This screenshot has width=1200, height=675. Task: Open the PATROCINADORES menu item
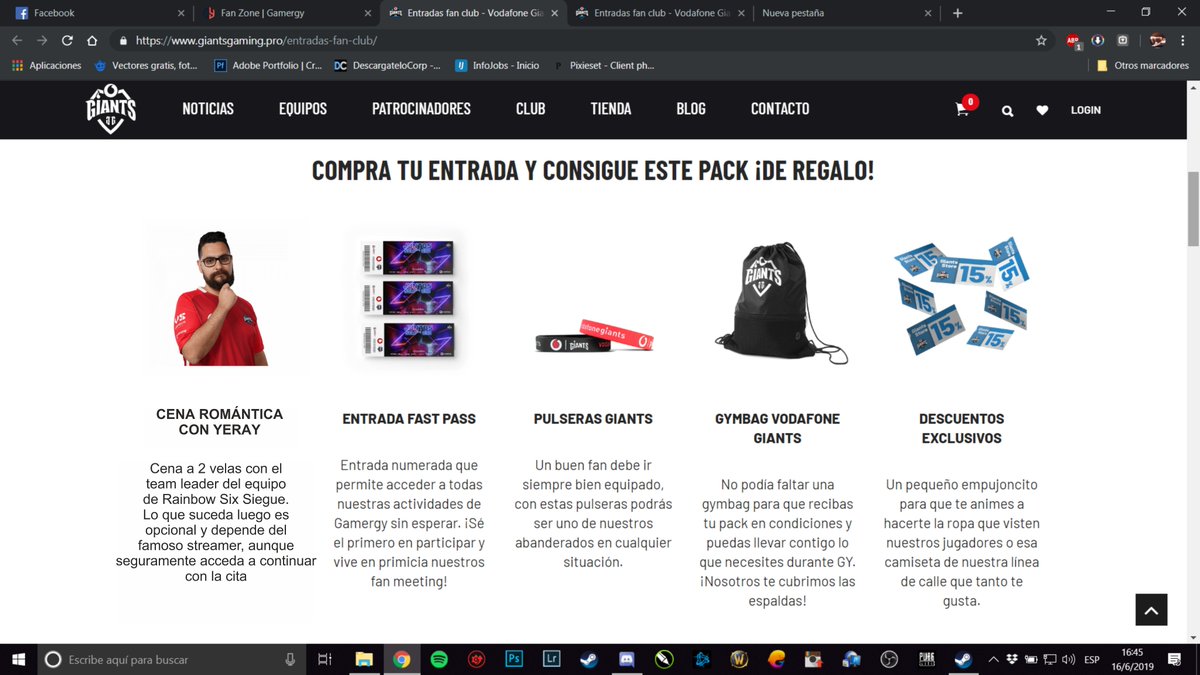click(421, 109)
